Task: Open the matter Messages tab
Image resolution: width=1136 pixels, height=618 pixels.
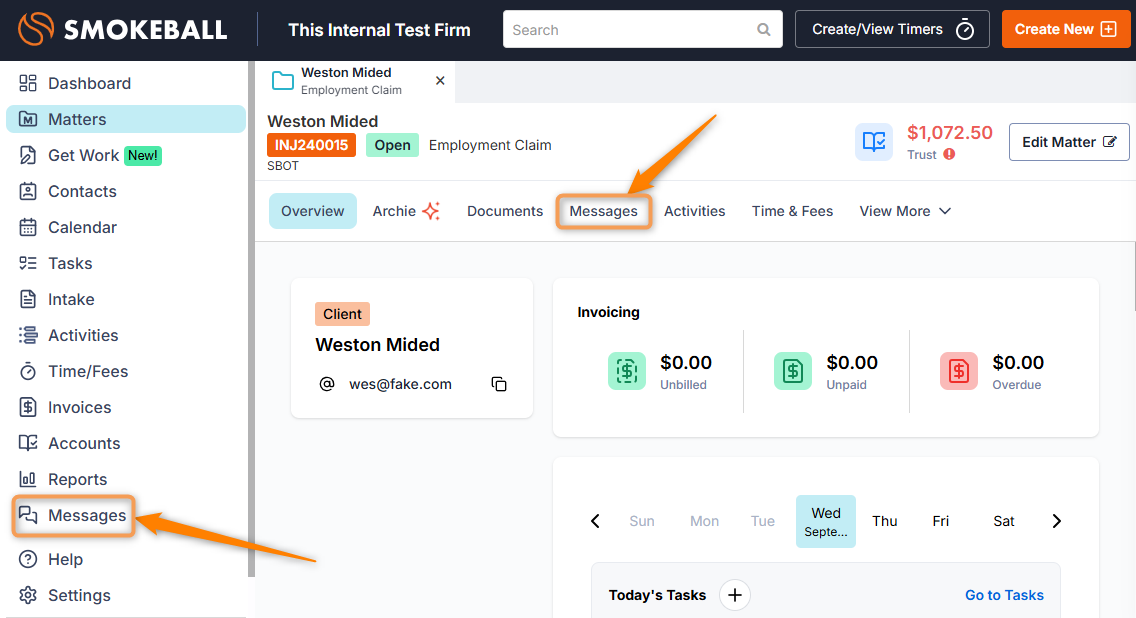Action: click(x=603, y=211)
